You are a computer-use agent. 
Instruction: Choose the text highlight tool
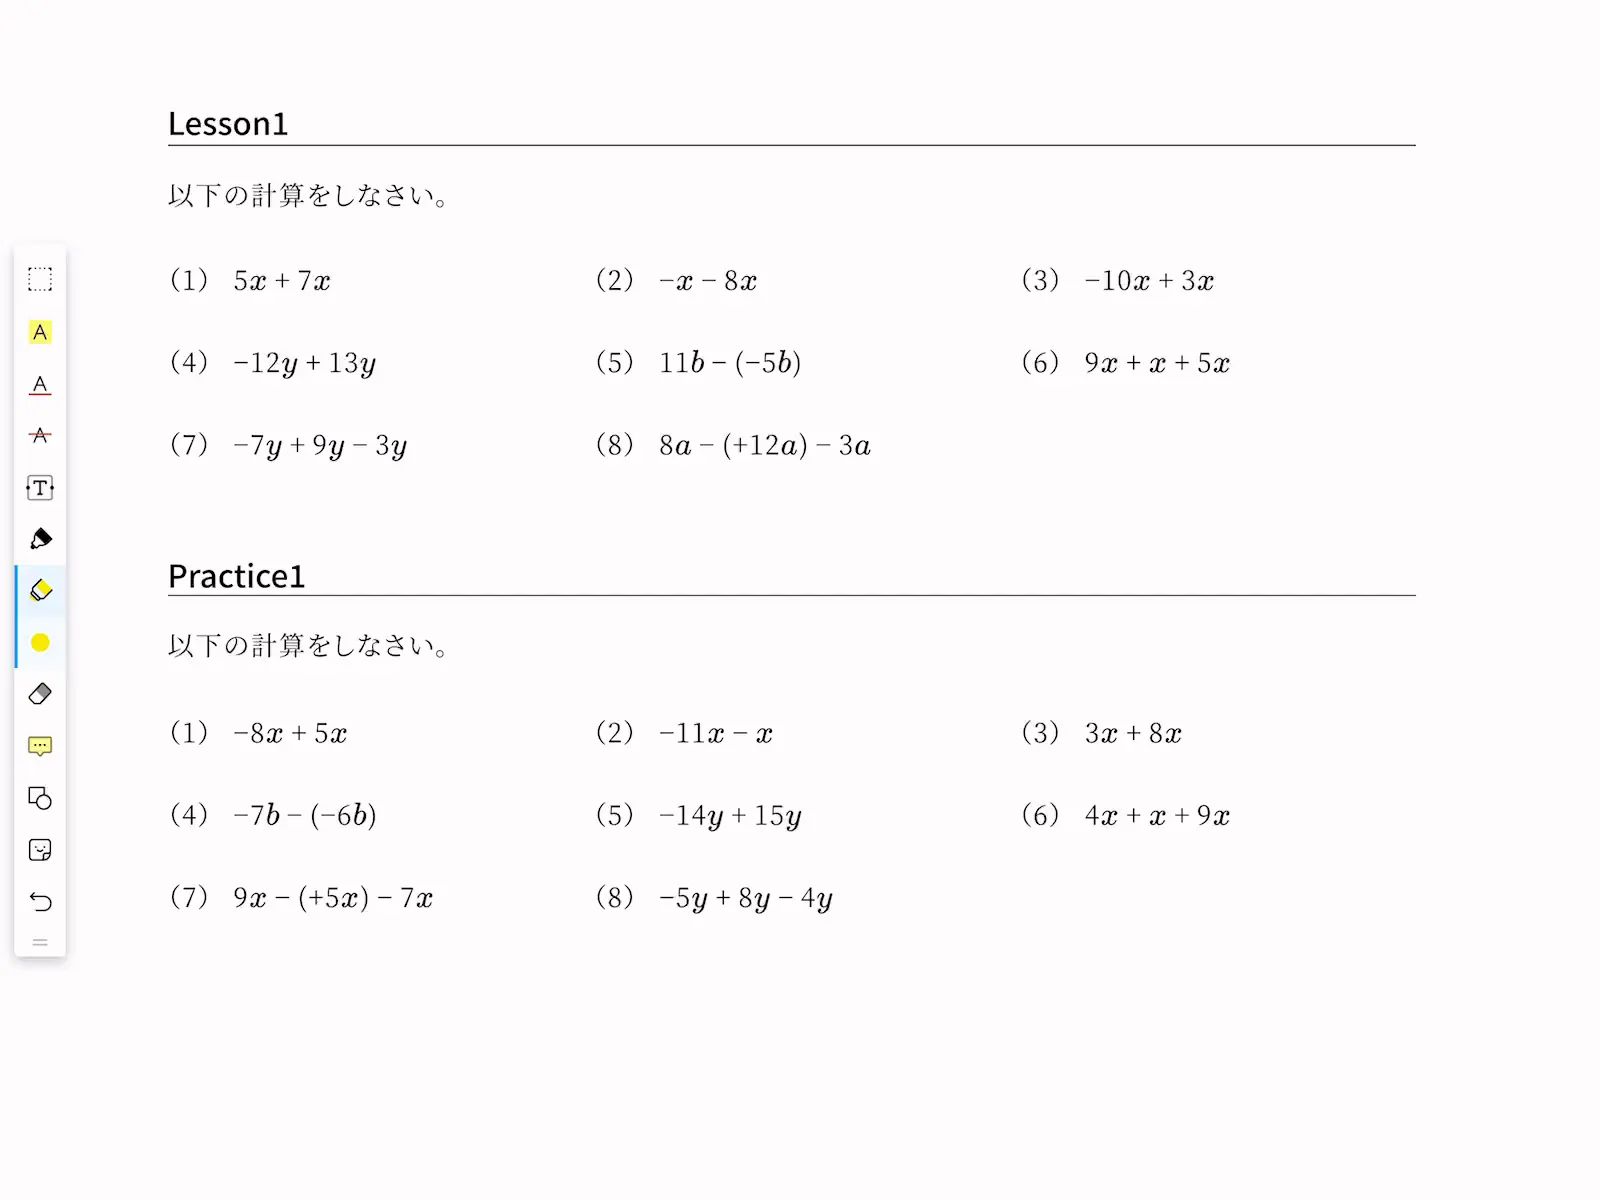click(x=40, y=332)
